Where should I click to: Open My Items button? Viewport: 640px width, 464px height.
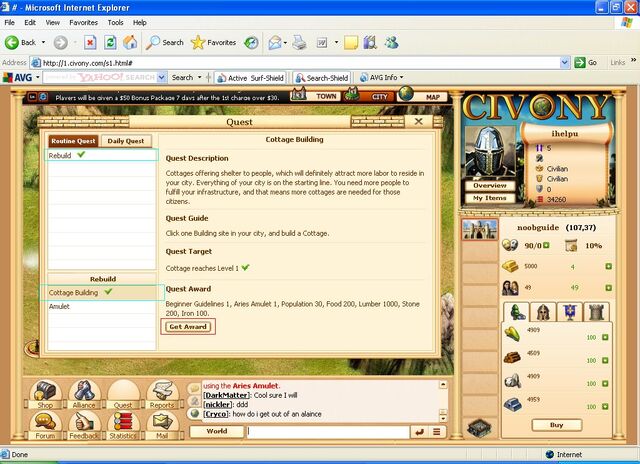point(490,198)
